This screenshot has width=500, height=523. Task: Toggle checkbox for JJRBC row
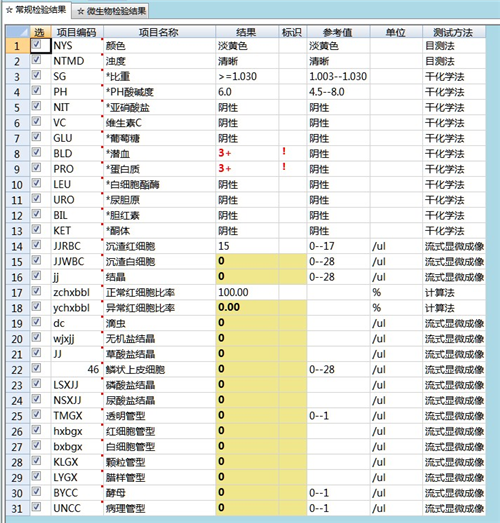coord(36,245)
